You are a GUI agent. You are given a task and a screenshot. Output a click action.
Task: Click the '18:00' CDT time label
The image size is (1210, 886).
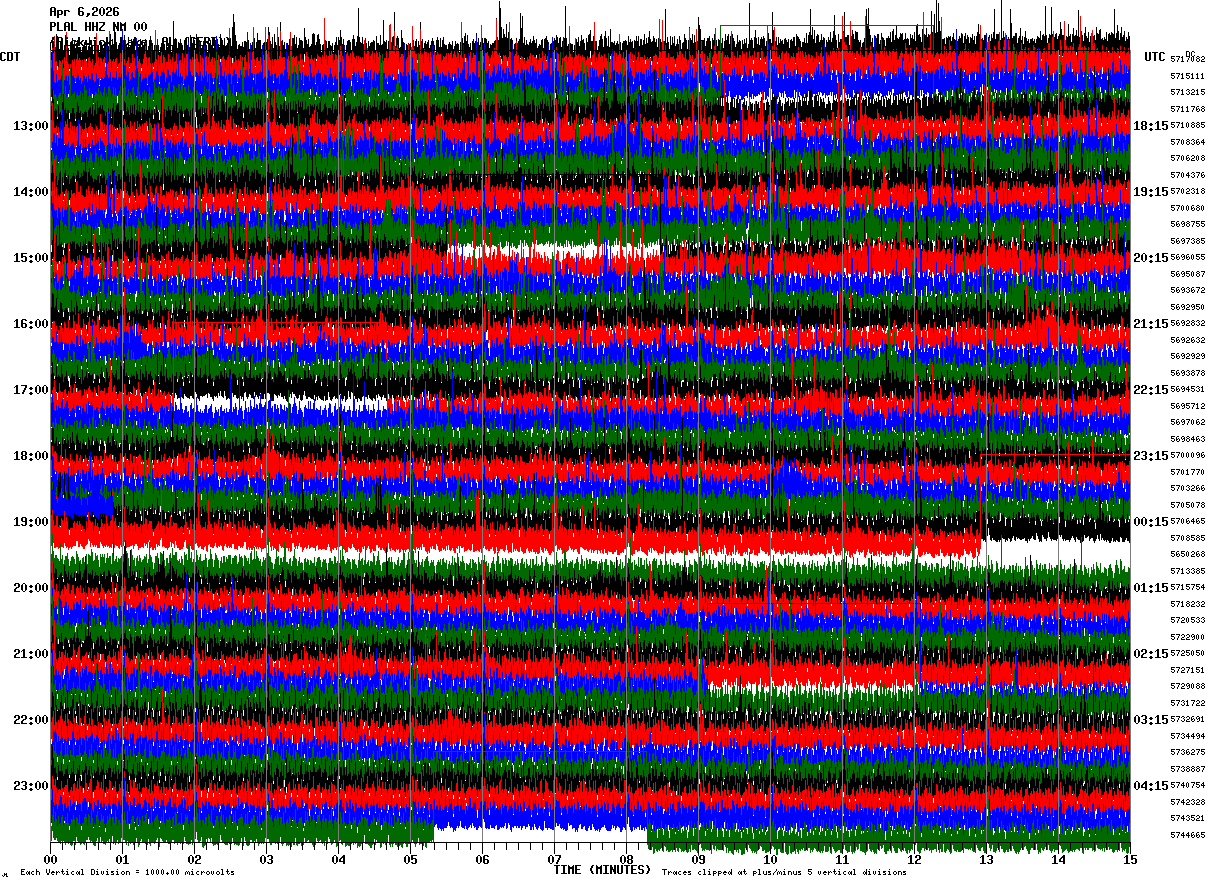click(30, 456)
